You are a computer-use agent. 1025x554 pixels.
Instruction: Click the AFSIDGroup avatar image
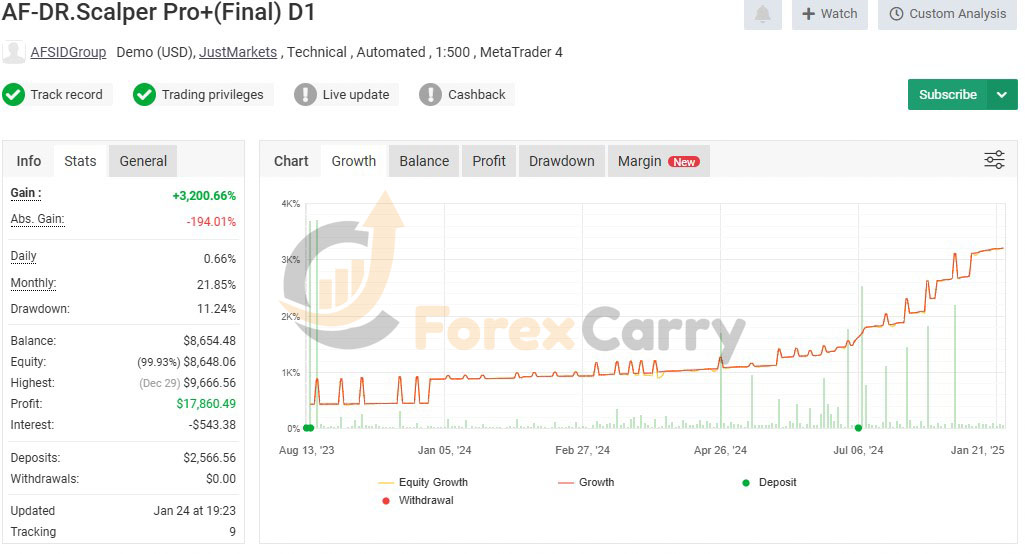coord(14,52)
